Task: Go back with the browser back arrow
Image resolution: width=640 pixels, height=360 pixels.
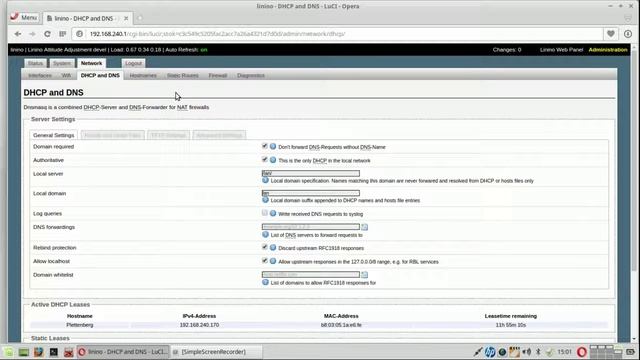Action: tap(18, 34)
